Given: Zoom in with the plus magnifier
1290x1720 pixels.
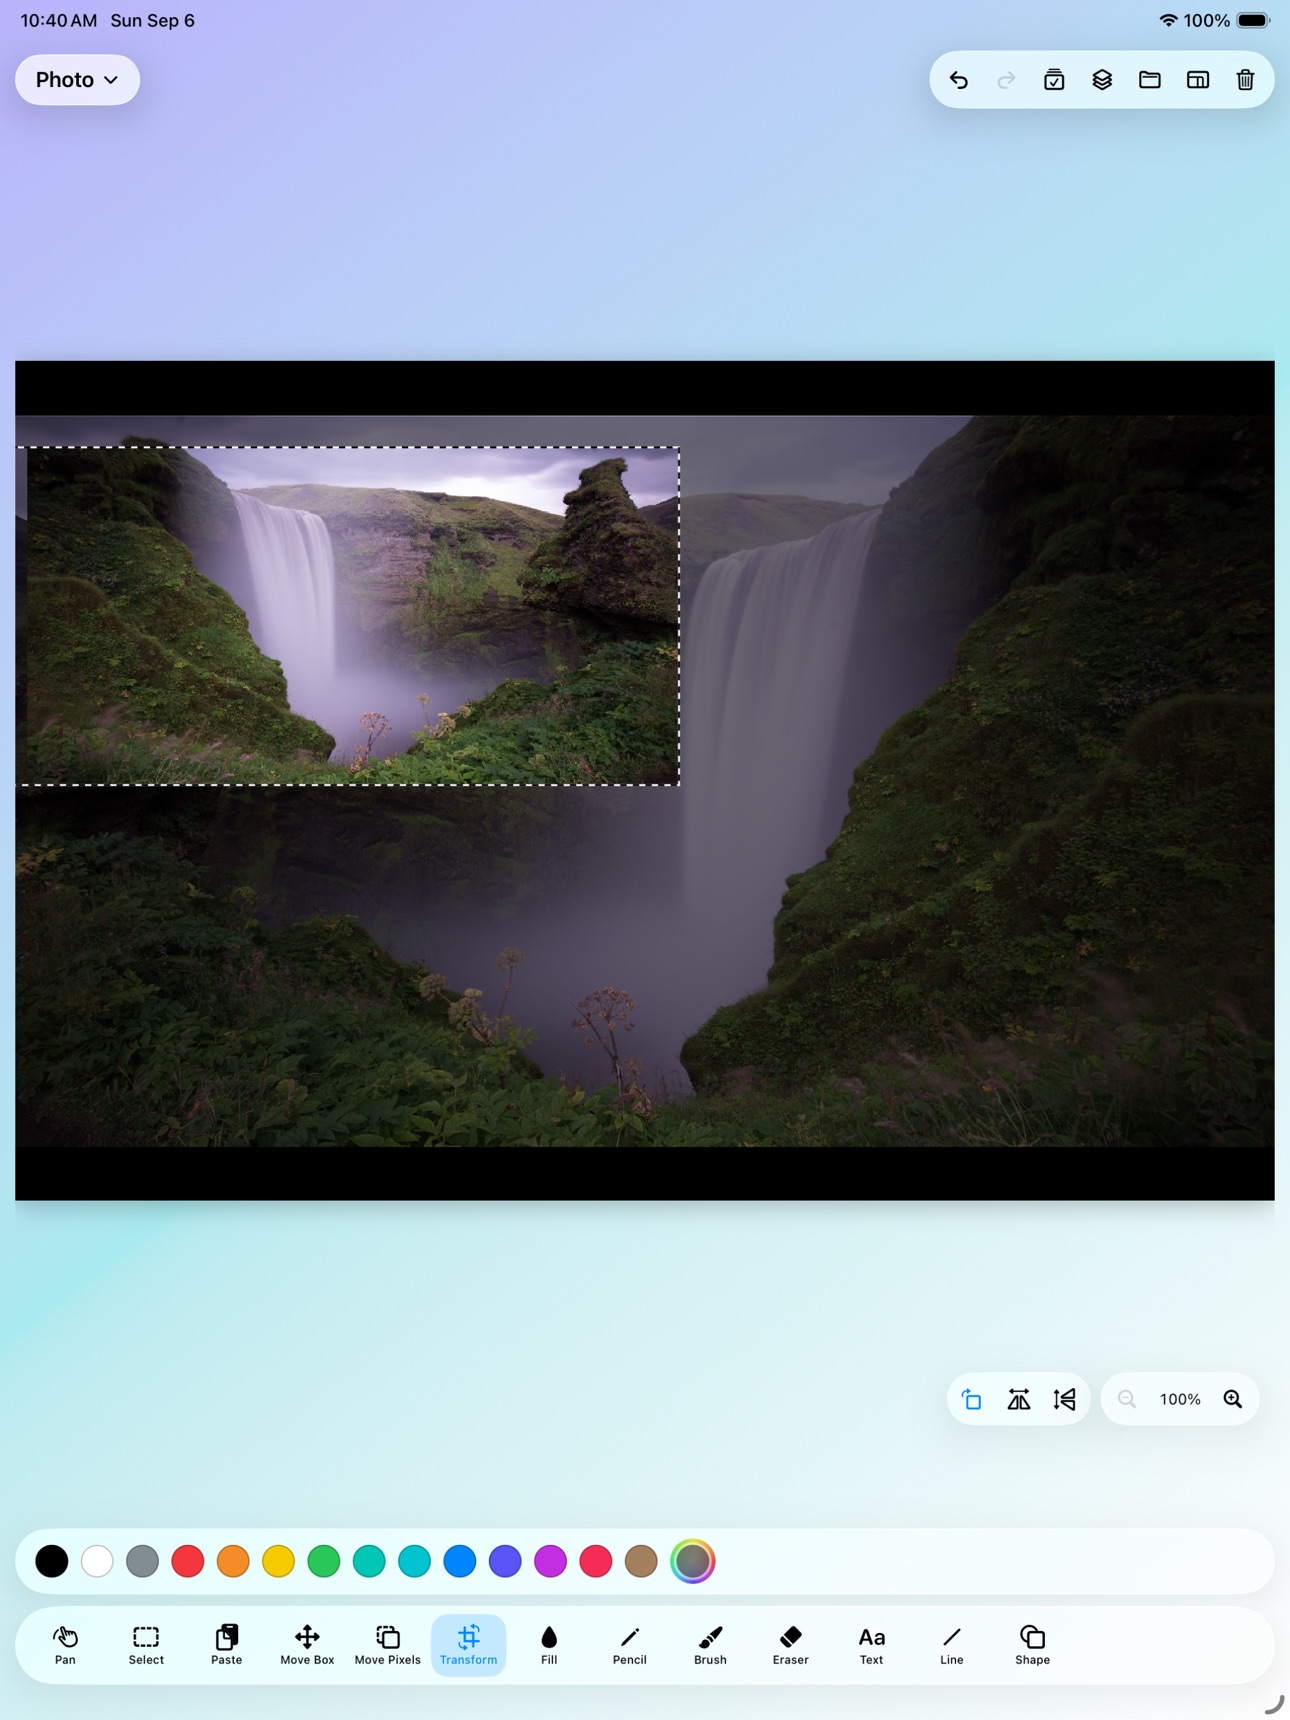Looking at the screenshot, I should 1233,1399.
